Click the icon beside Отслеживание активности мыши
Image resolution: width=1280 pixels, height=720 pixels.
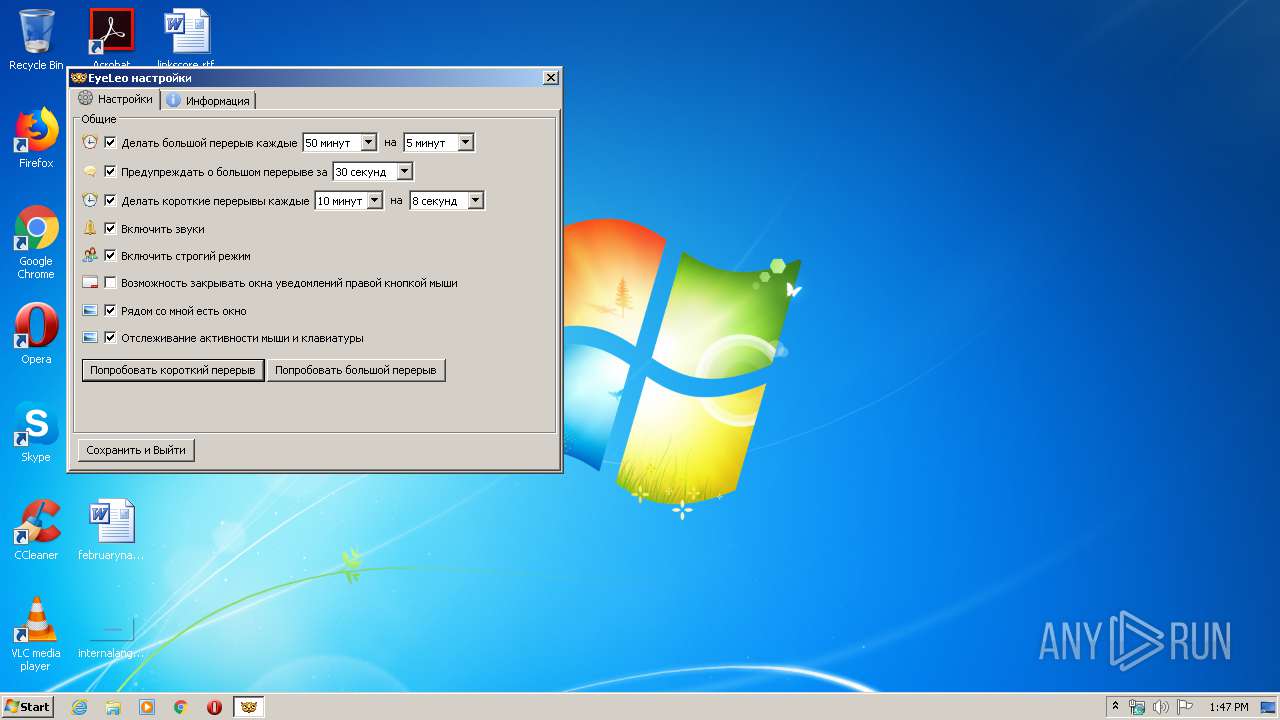90,338
